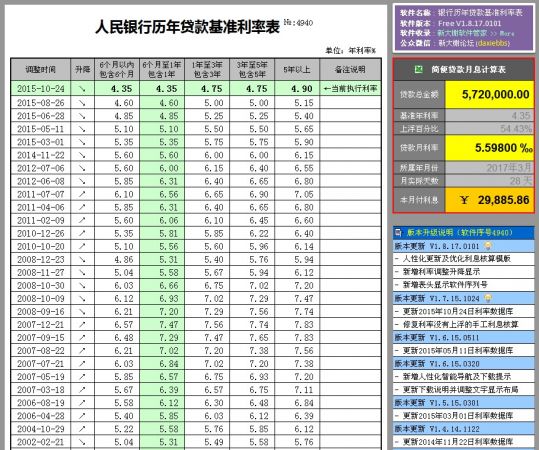Click the down arrow in the 2008-12-23 row
Image resolution: width=539 pixels, height=450 pixels.
coord(82,260)
